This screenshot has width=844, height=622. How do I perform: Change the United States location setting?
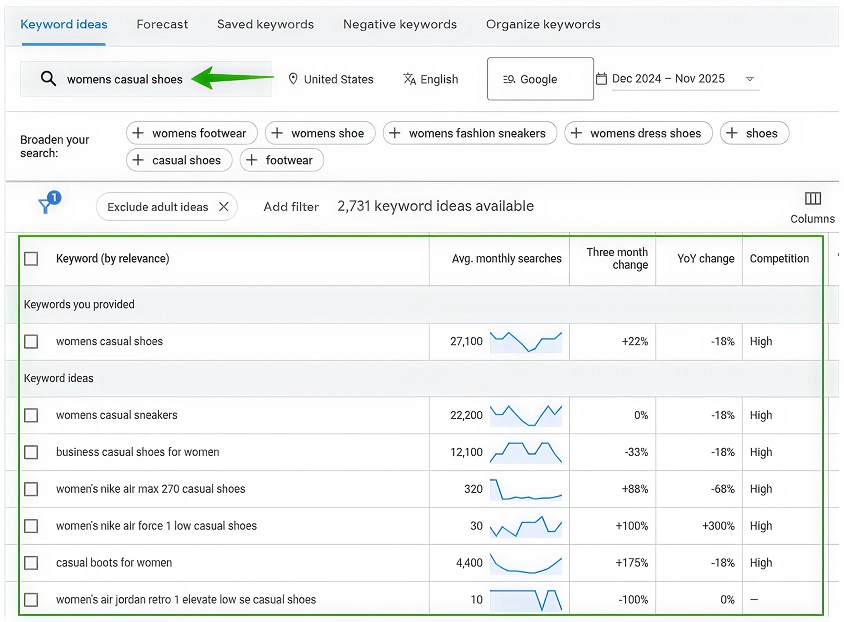click(330, 79)
